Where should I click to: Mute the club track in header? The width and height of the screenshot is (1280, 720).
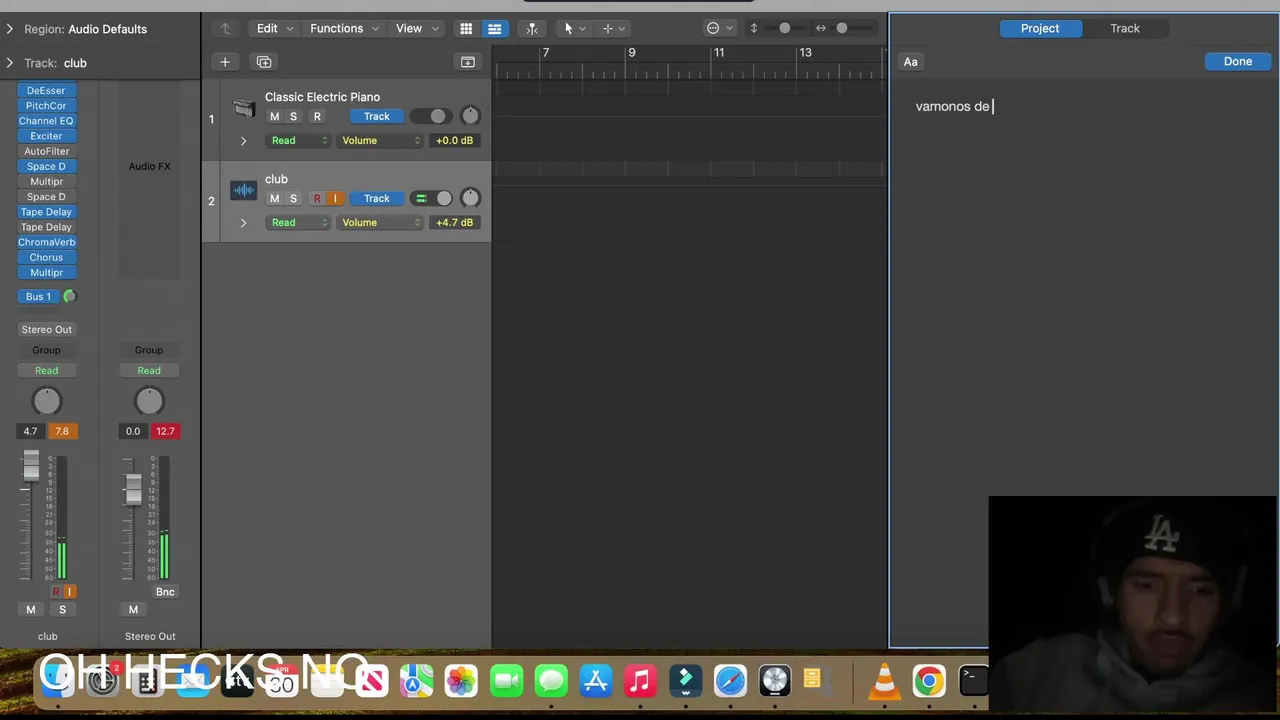pos(274,198)
